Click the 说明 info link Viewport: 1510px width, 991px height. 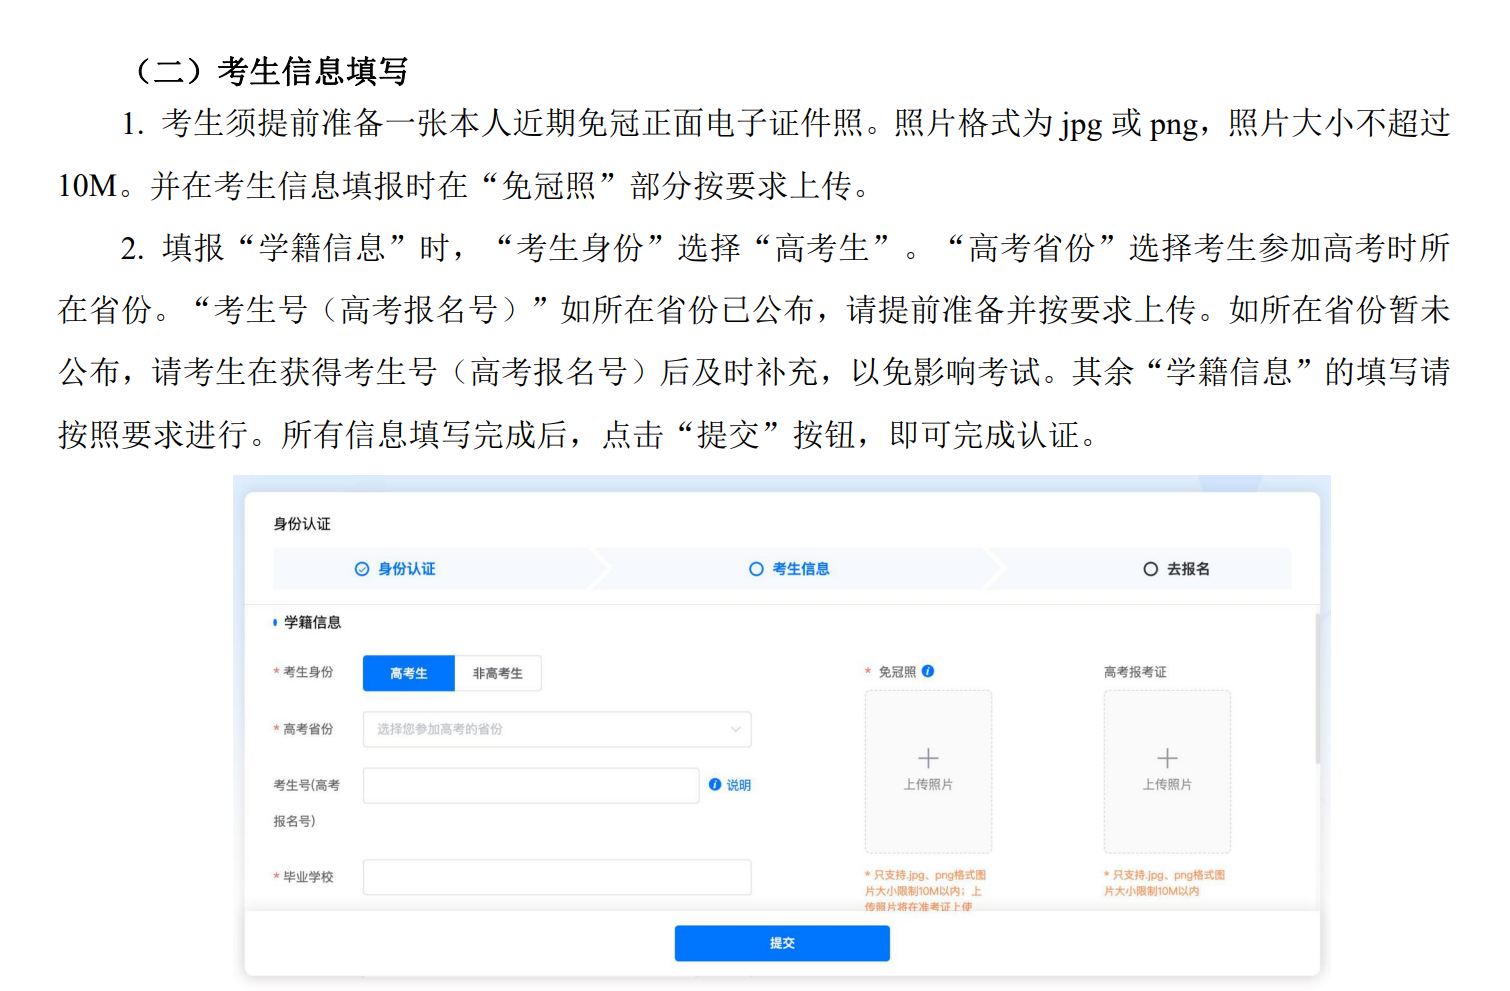point(730,785)
